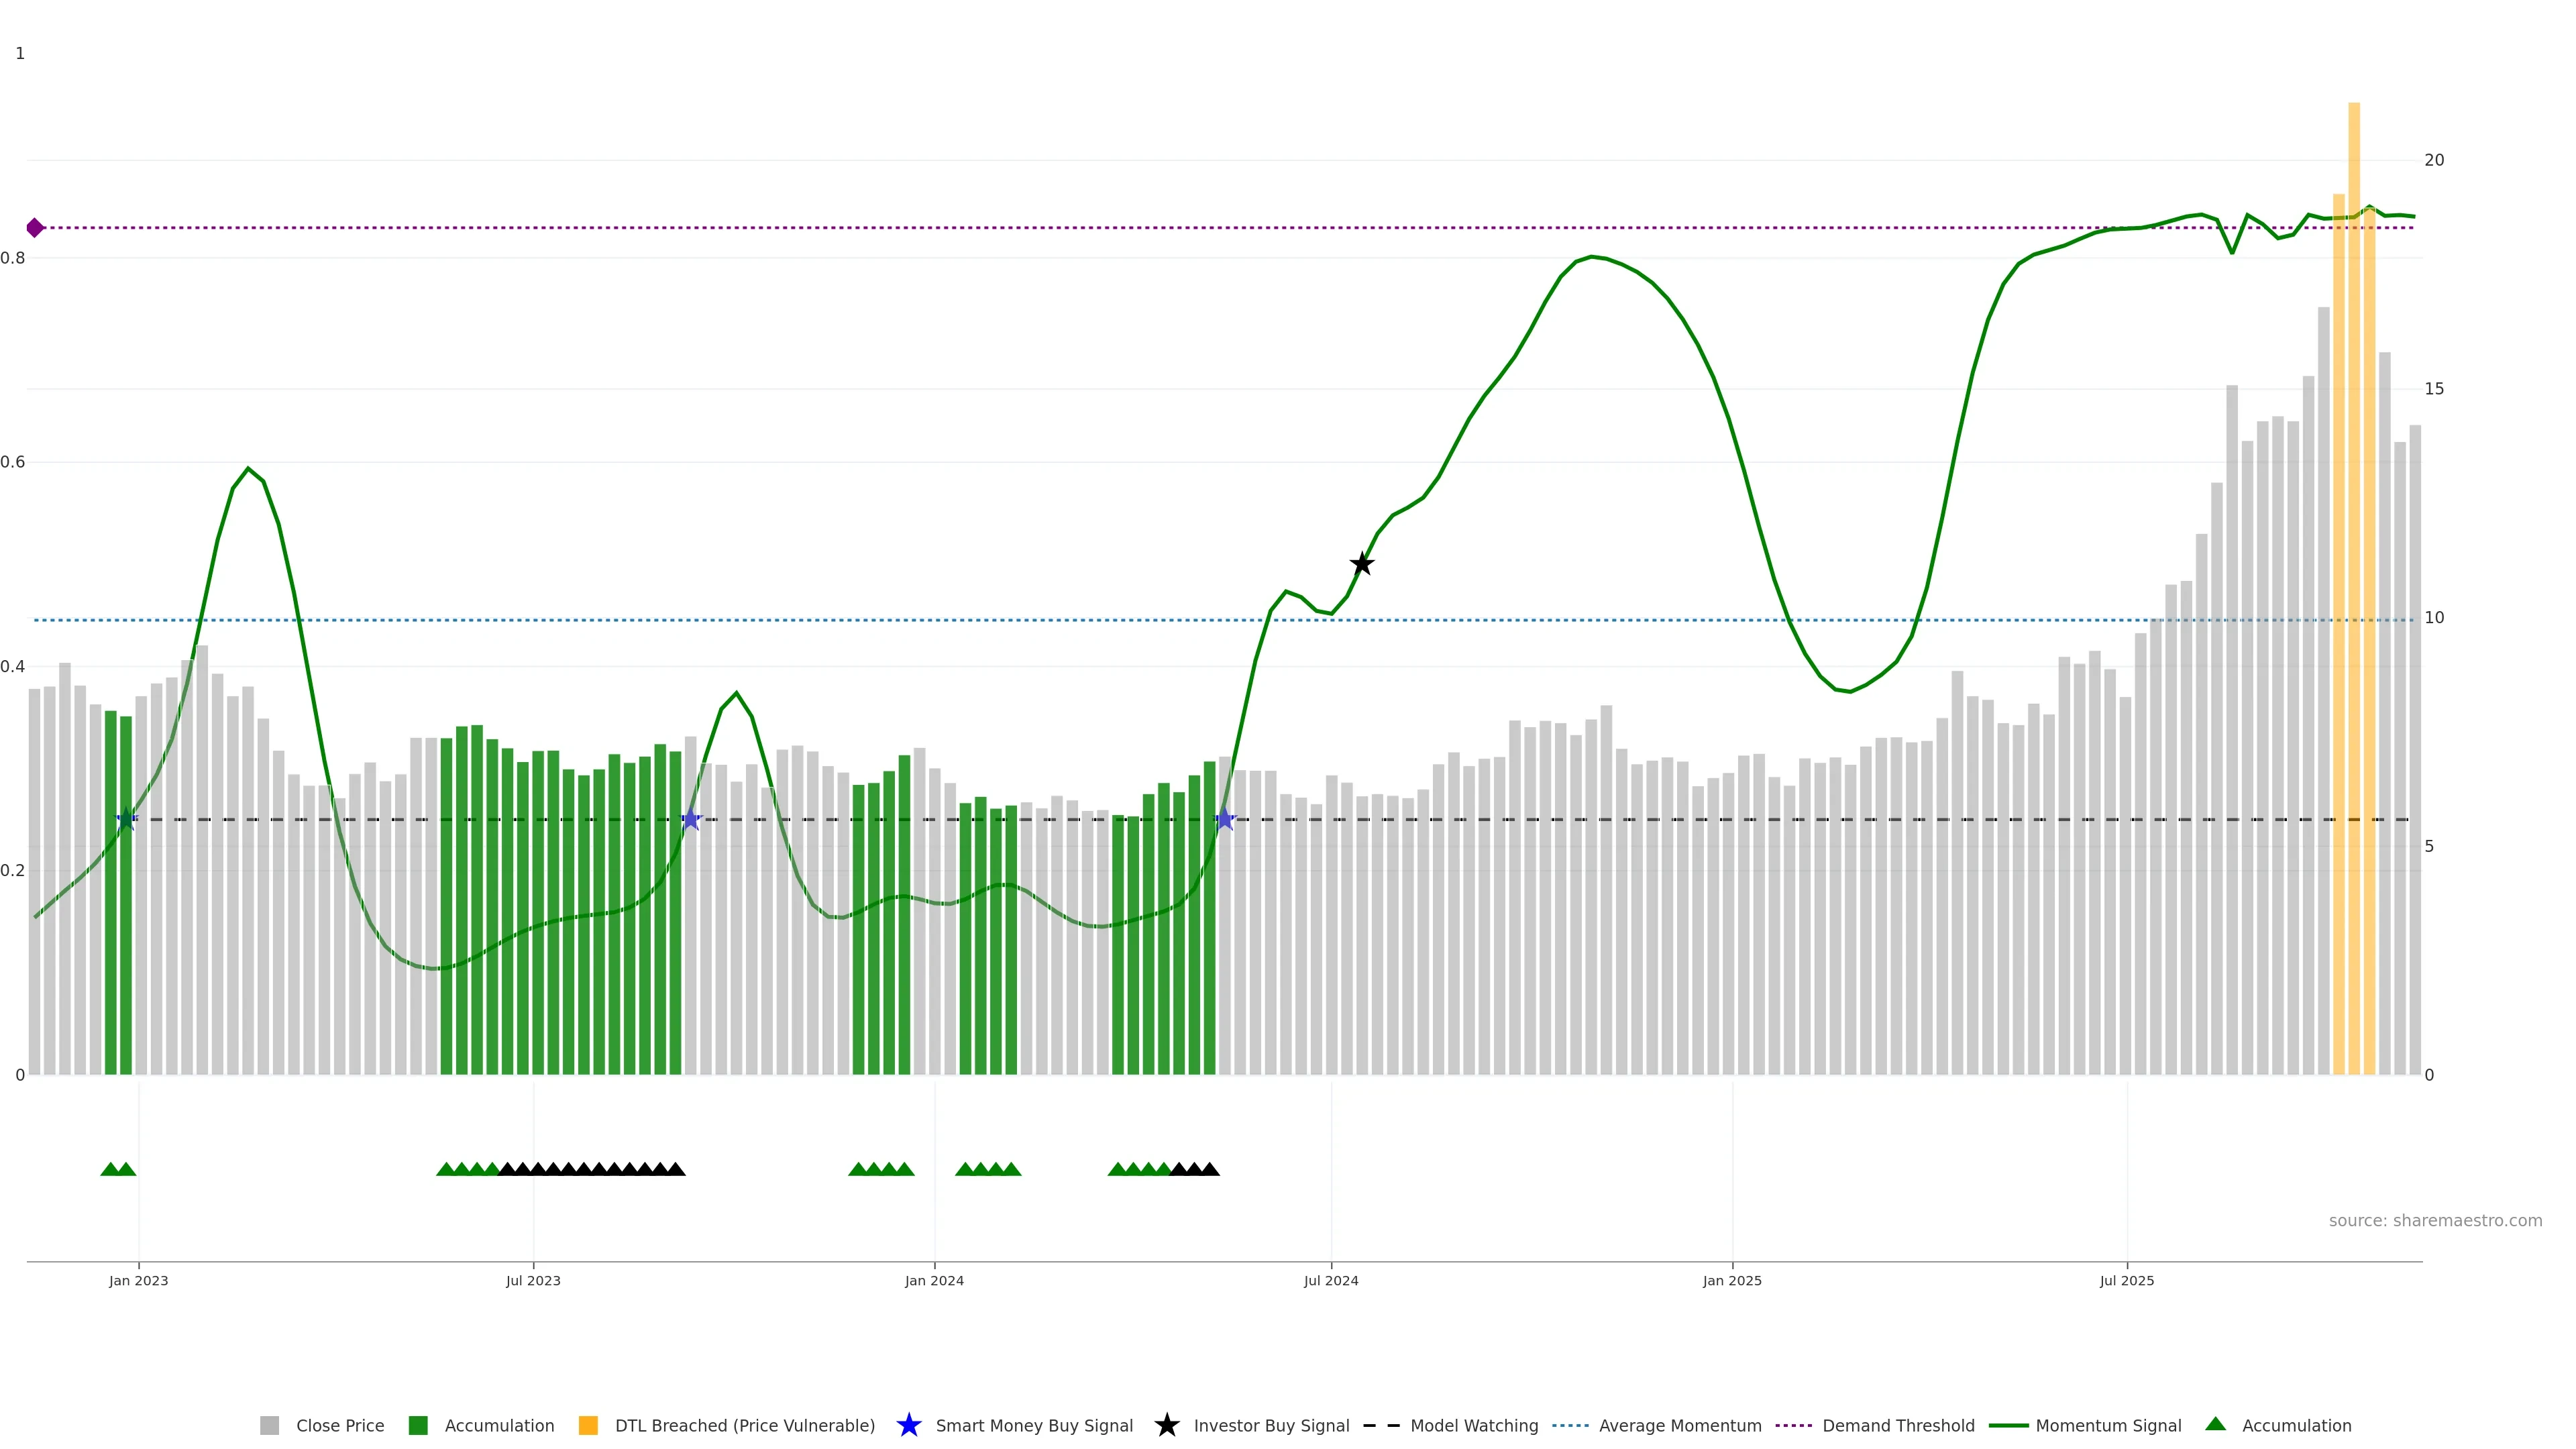Image resolution: width=2576 pixels, height=1449 pixels.
Task: Click the Jan 2025 axis tick label
Action: (x=1731, y=1280)
